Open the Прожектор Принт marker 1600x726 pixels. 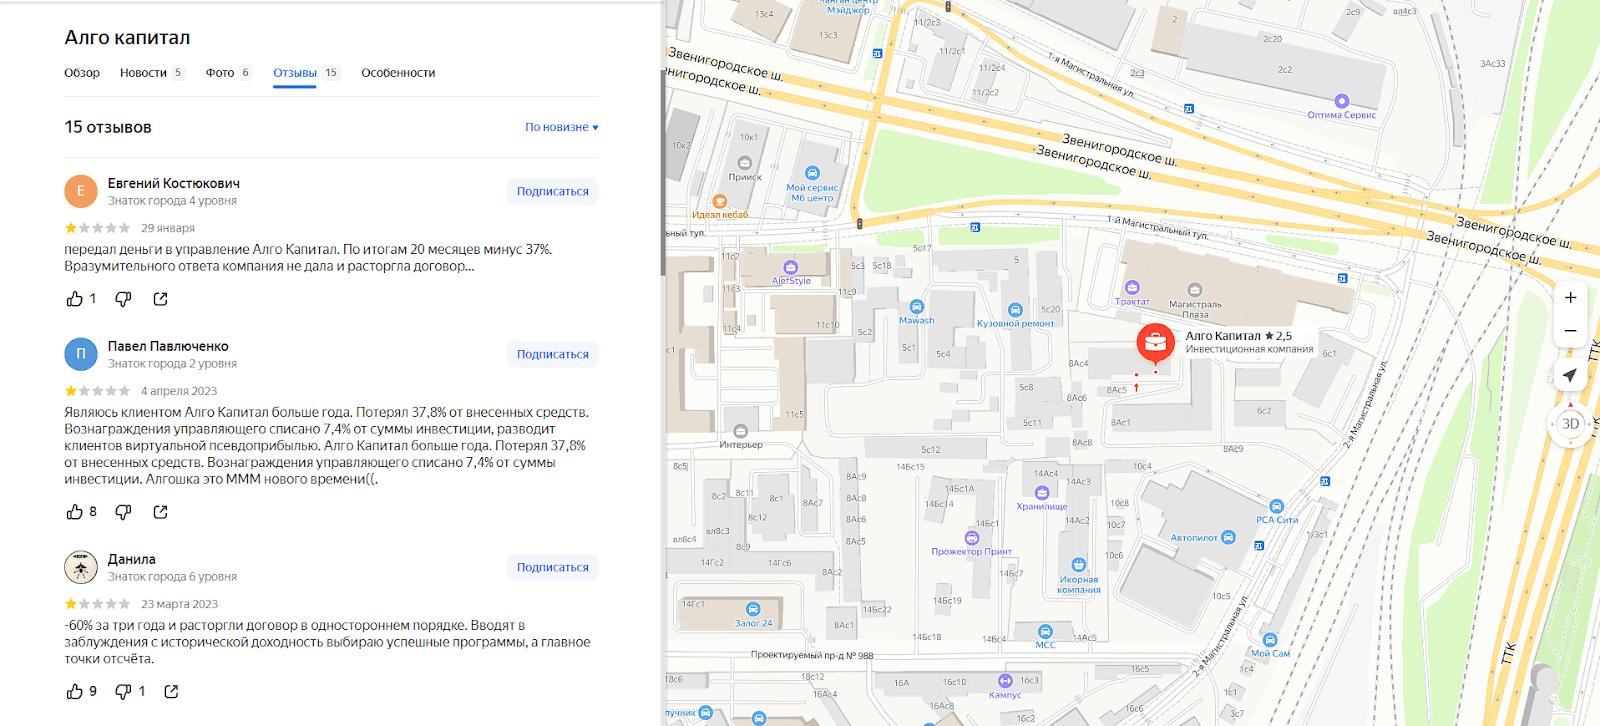click(971, 538)
